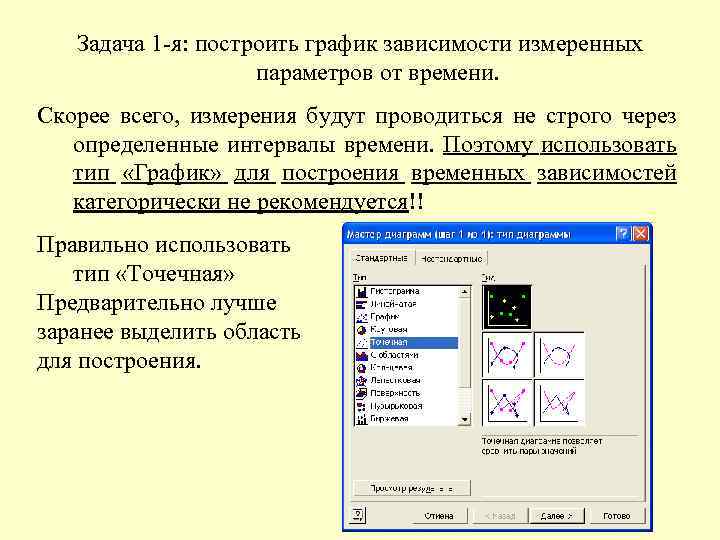Choose the black markers-only scatter subtype
Image resolution: width=720 pixels, height=540 pixels.
pos(507,307)
